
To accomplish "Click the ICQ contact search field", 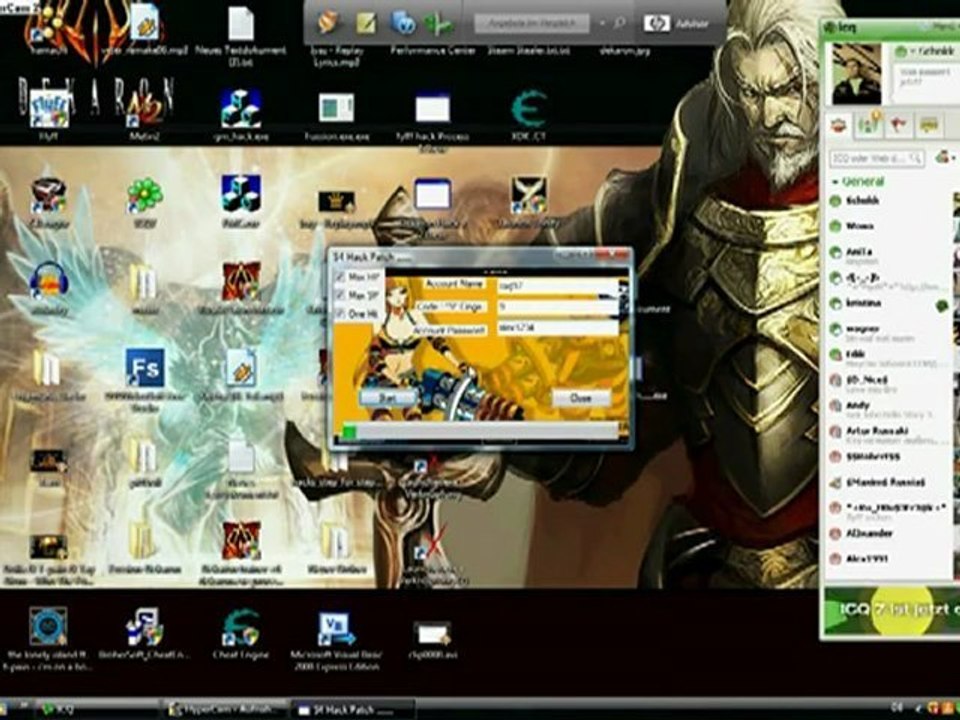I will click(x=876, y=159).
